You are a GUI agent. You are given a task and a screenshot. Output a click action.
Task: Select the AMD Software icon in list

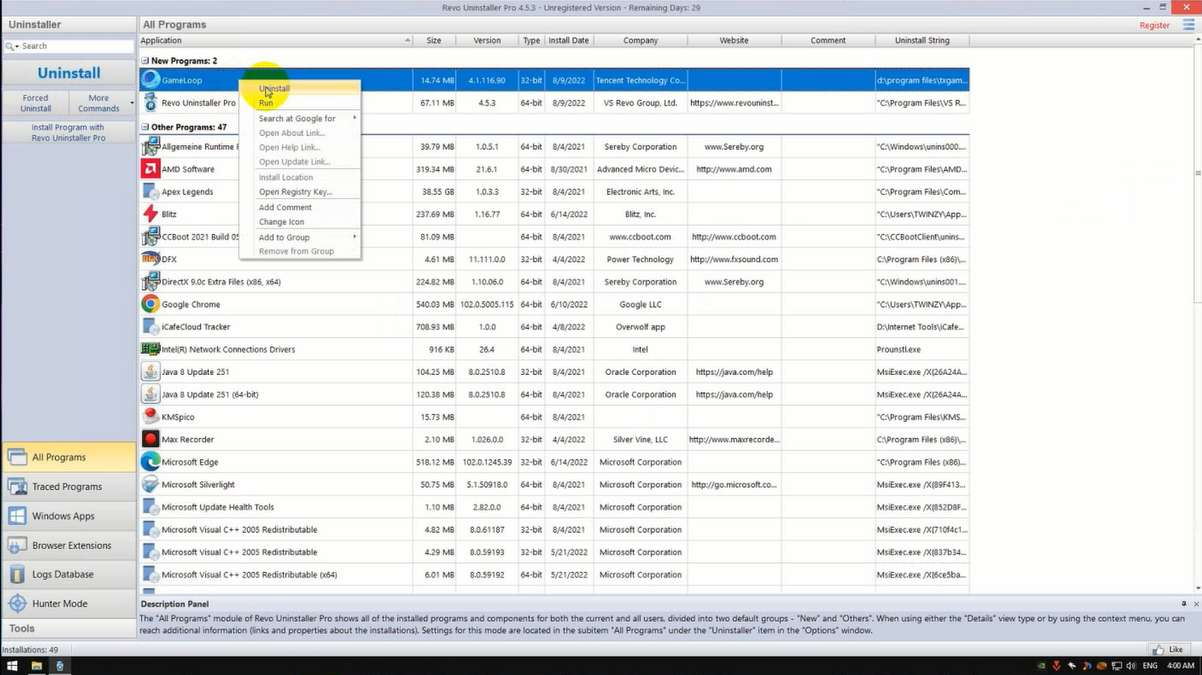(150, 169)
